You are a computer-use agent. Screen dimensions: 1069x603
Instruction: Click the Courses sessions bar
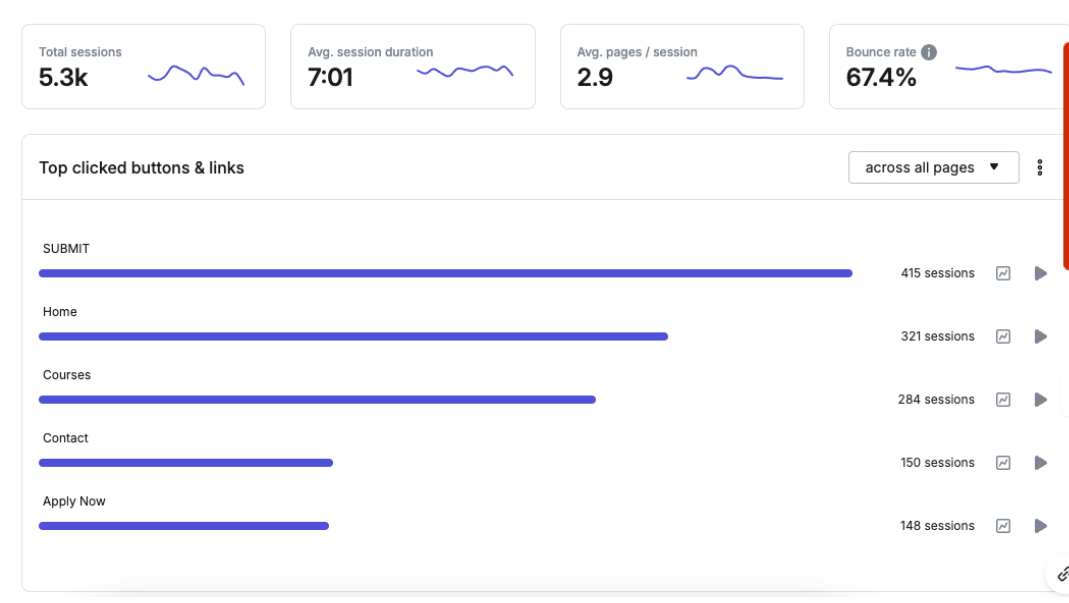pyautogui.click(x=317, y=399)
